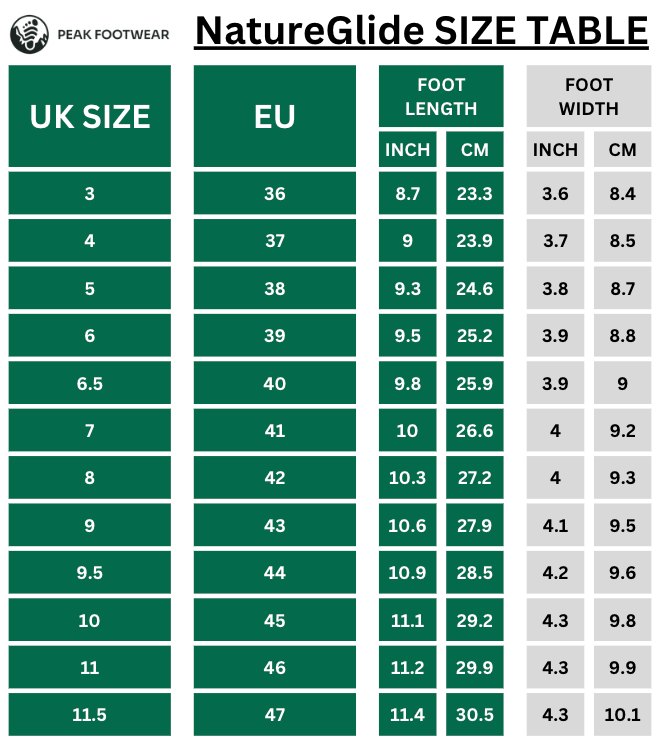Click the FOOT WIDTH header

click(589, 97)
